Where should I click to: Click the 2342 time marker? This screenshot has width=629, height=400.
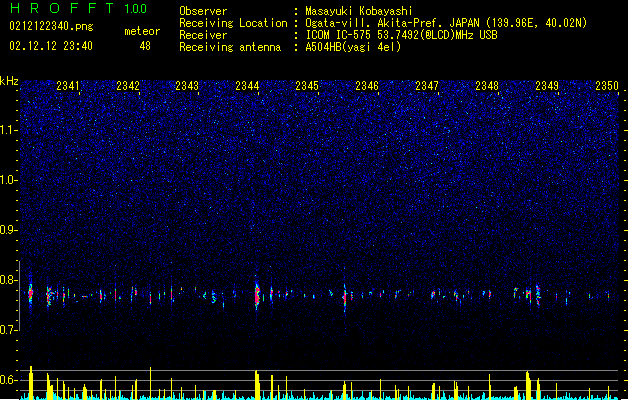point(128,86)
